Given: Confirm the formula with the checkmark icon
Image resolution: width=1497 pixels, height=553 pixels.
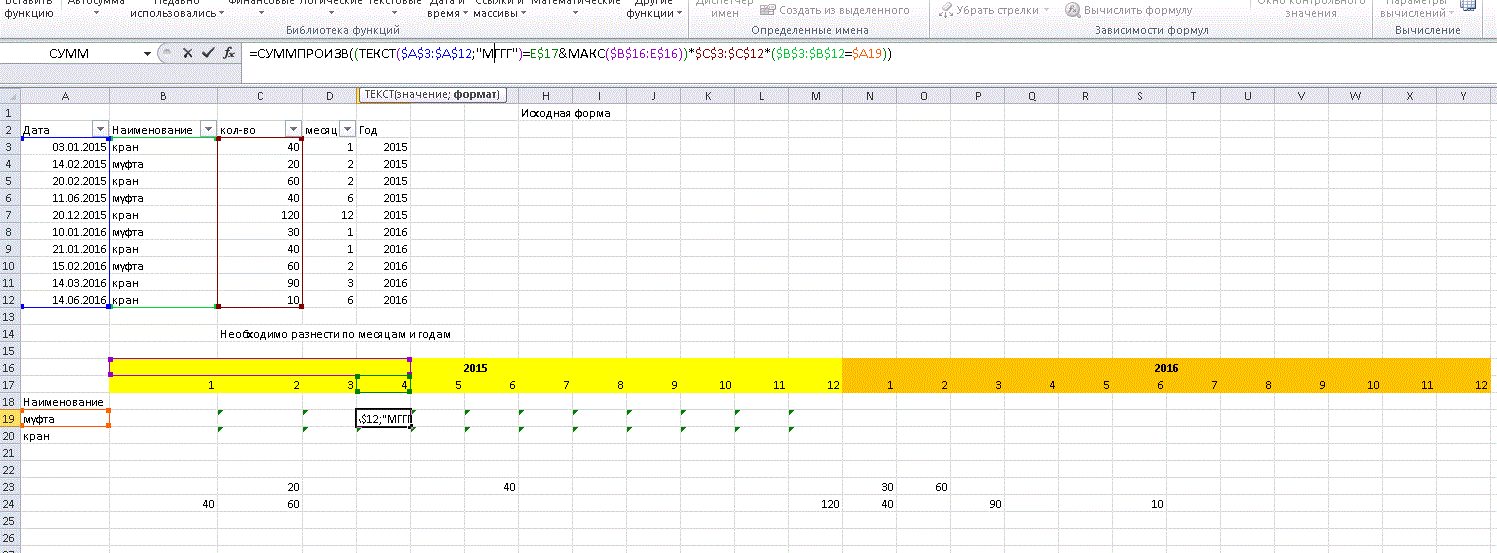Looking at the screenshot, I should 208,53.
